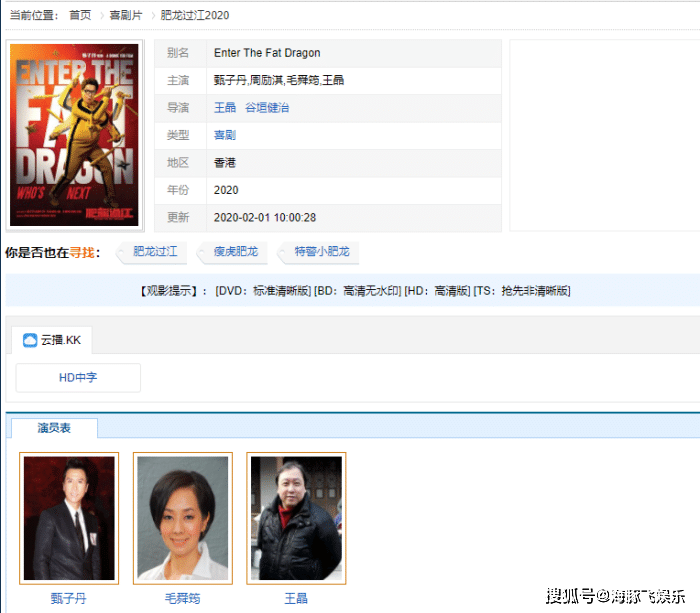Select the director link 王晶
The width and height of the screenshot is (700, 613).
225,108
